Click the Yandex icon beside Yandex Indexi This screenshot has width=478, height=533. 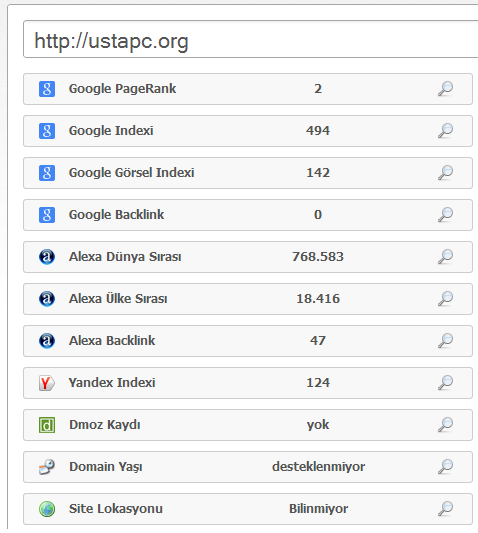click(47, 383)
